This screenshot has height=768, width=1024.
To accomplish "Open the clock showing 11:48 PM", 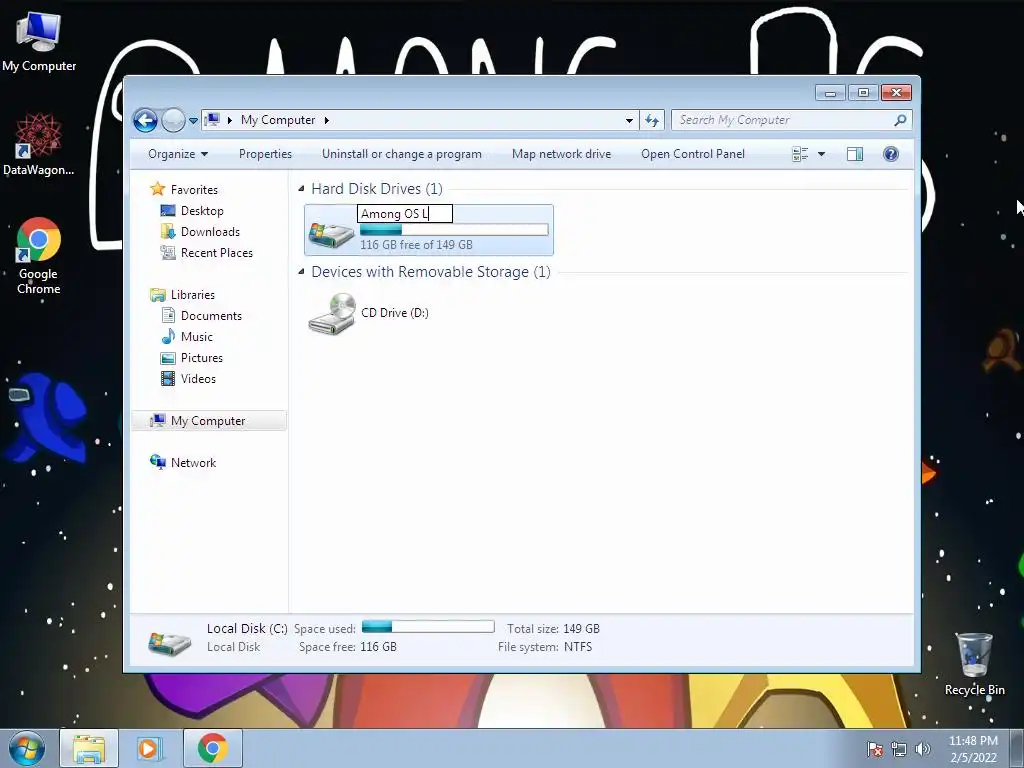I will pyautogui.click(x=973, y=749).
